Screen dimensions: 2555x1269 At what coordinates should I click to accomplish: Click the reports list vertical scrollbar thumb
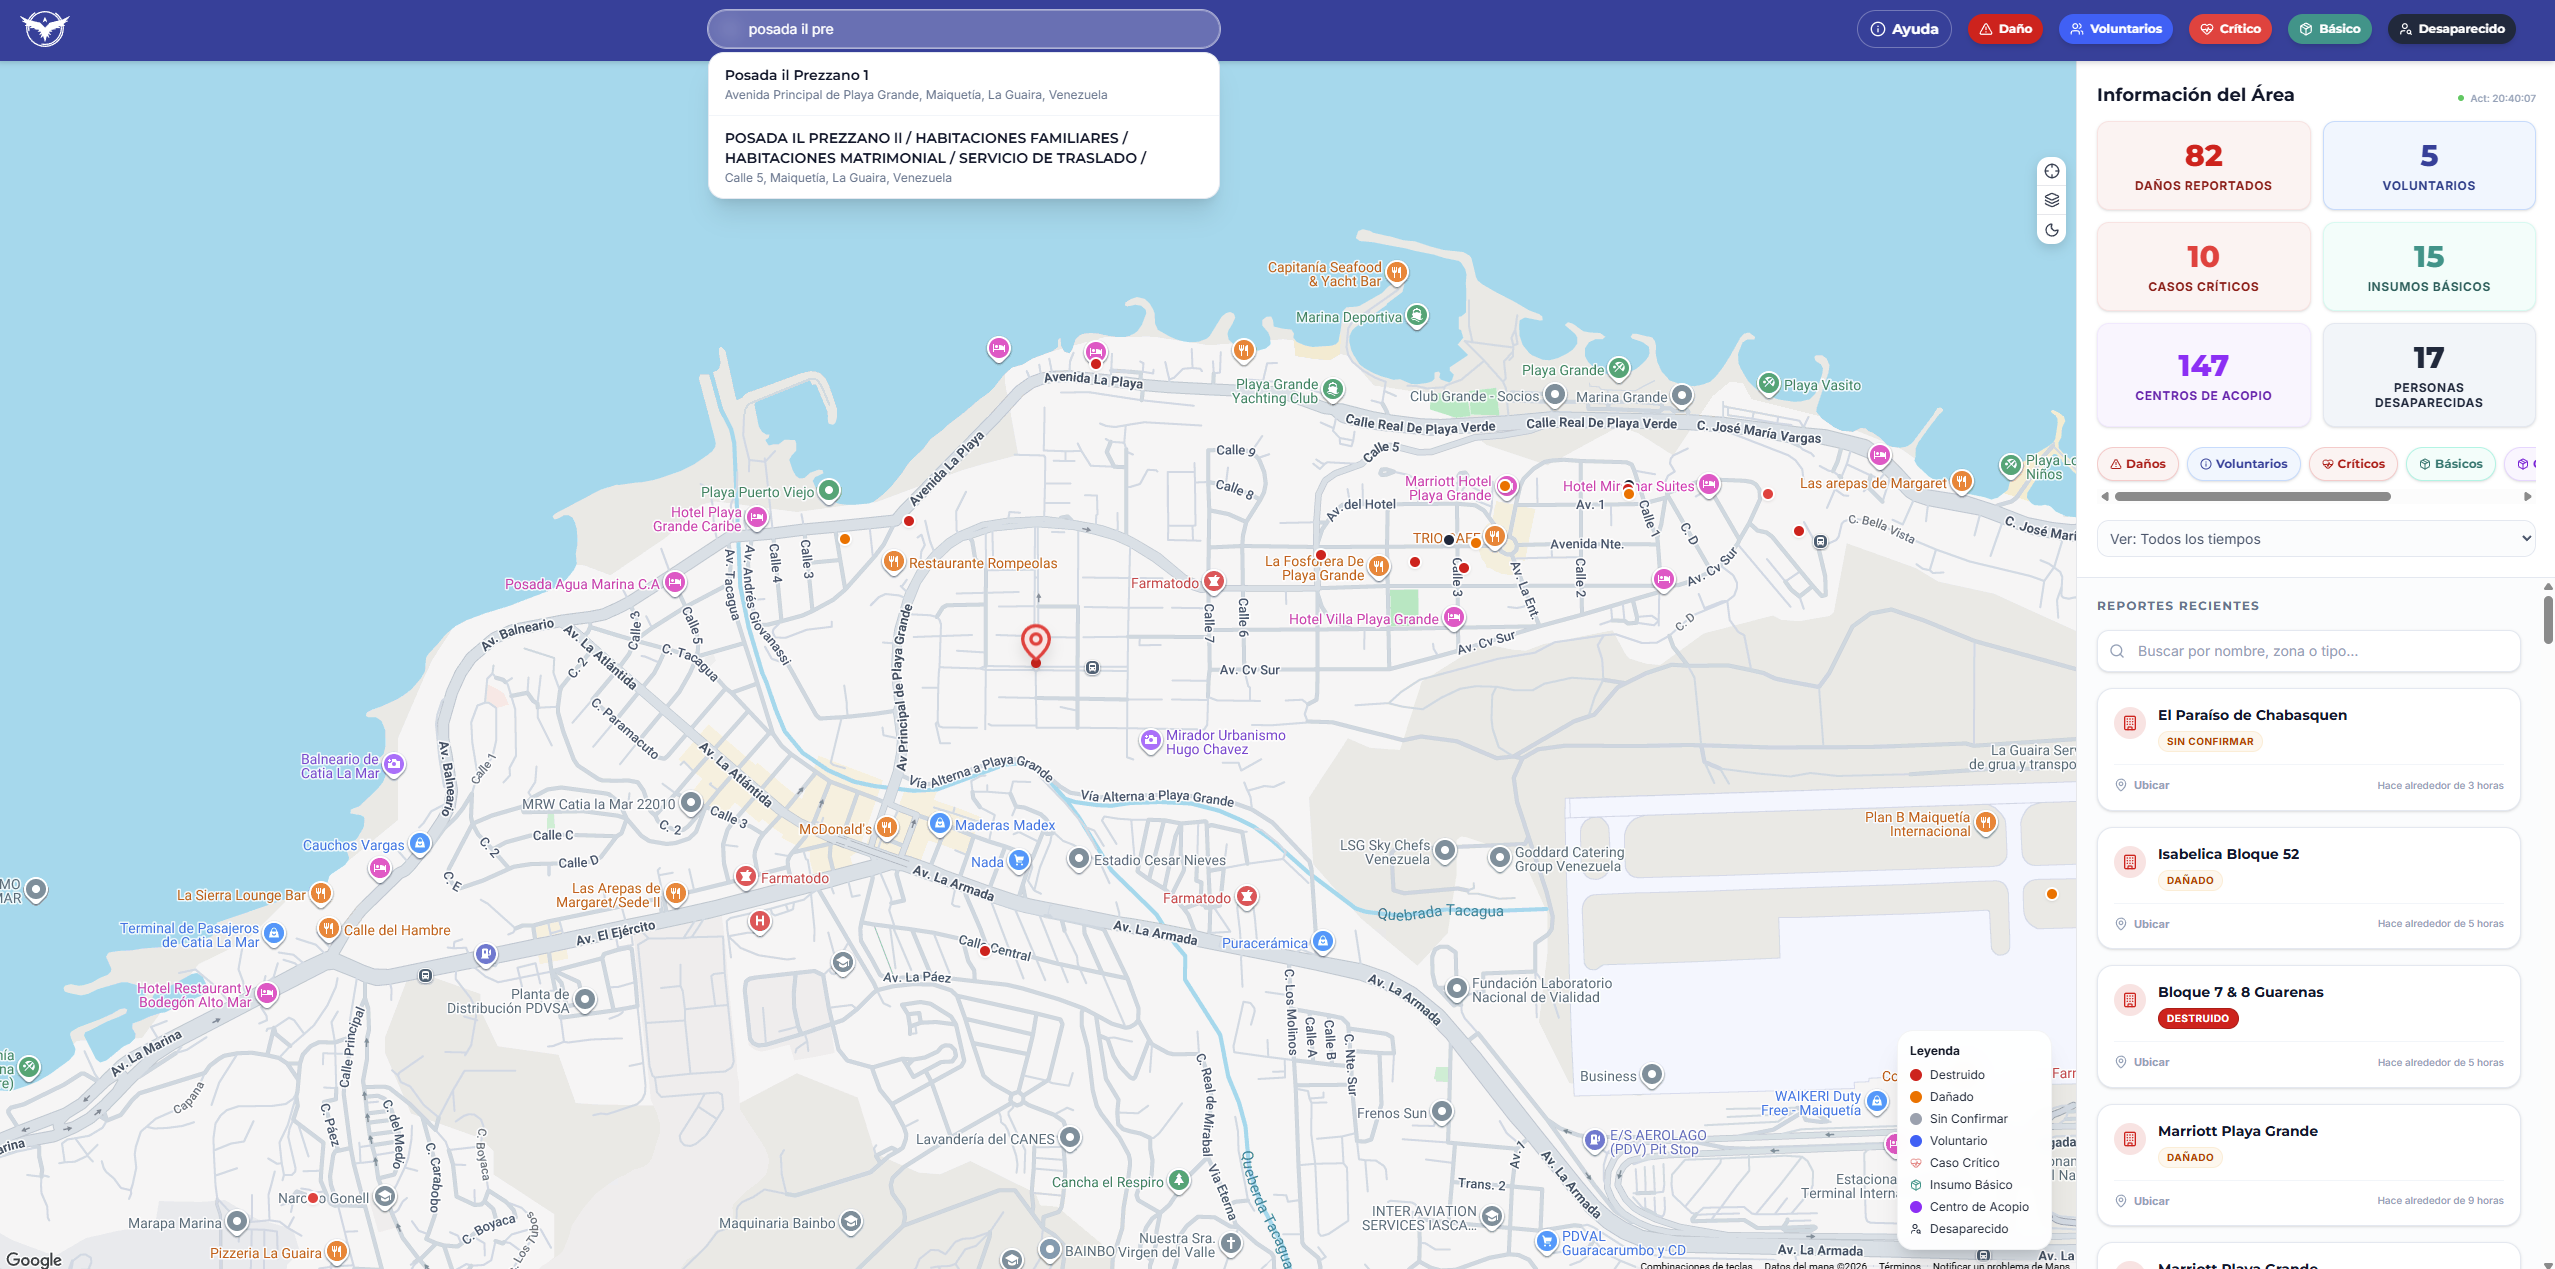pos(2548,620)
